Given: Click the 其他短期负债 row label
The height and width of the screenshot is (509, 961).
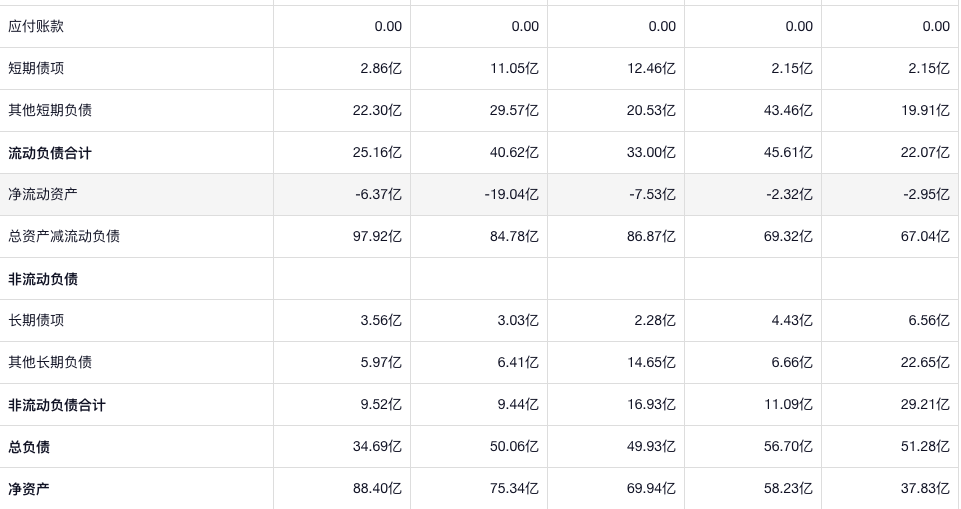Looking at the screenshot, I should 50,111.
